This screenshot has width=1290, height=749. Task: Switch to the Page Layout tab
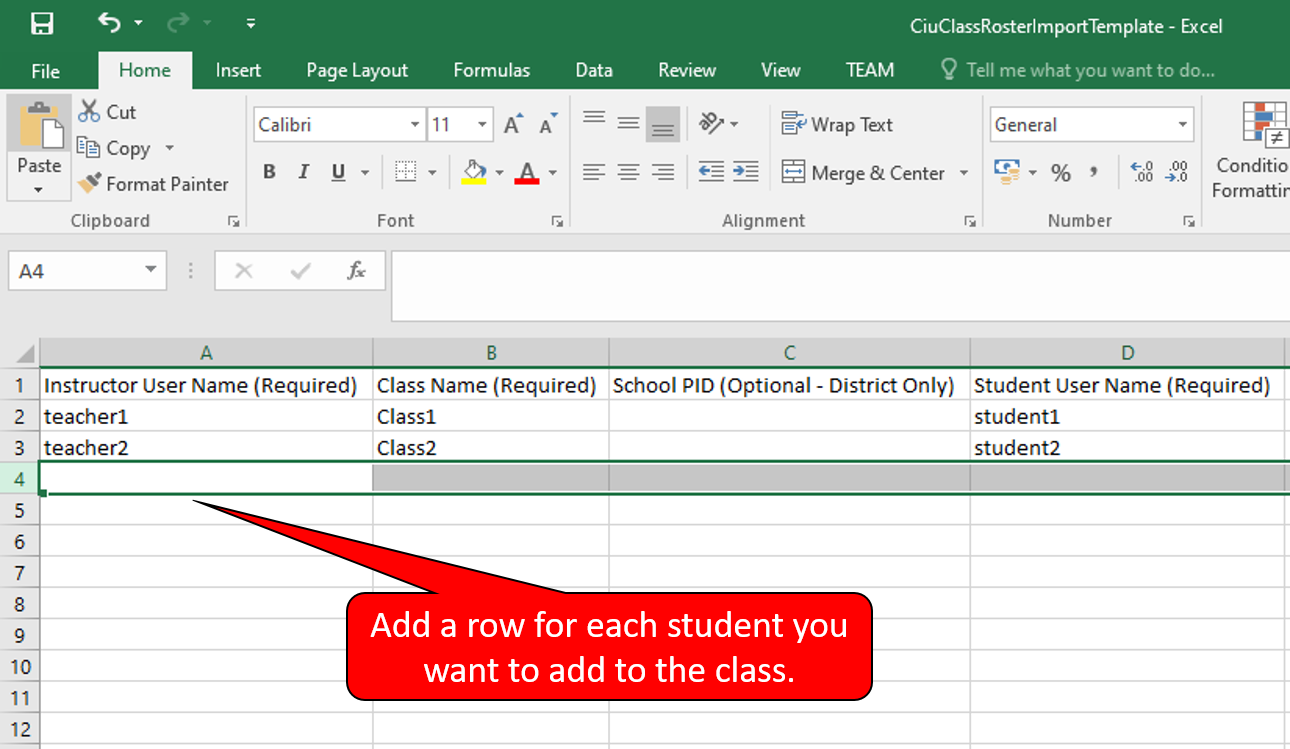point(357,70)
